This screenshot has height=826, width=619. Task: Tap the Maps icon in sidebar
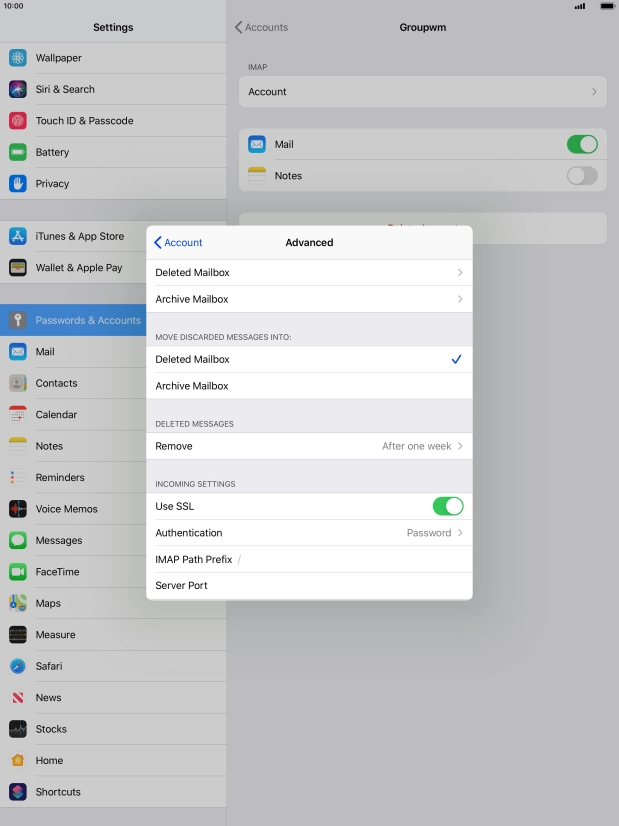point(18,603)
